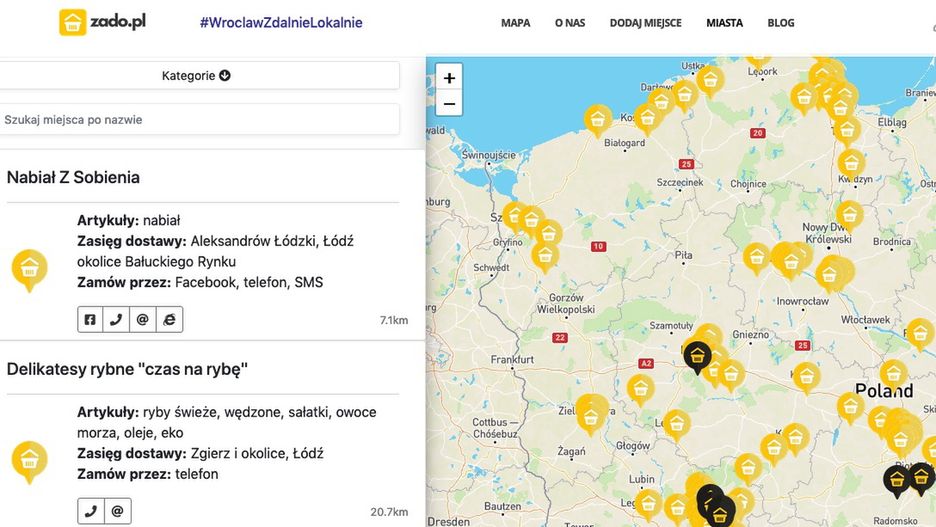Click email icon for Delikatesy rybne

[x=117, y=511]
